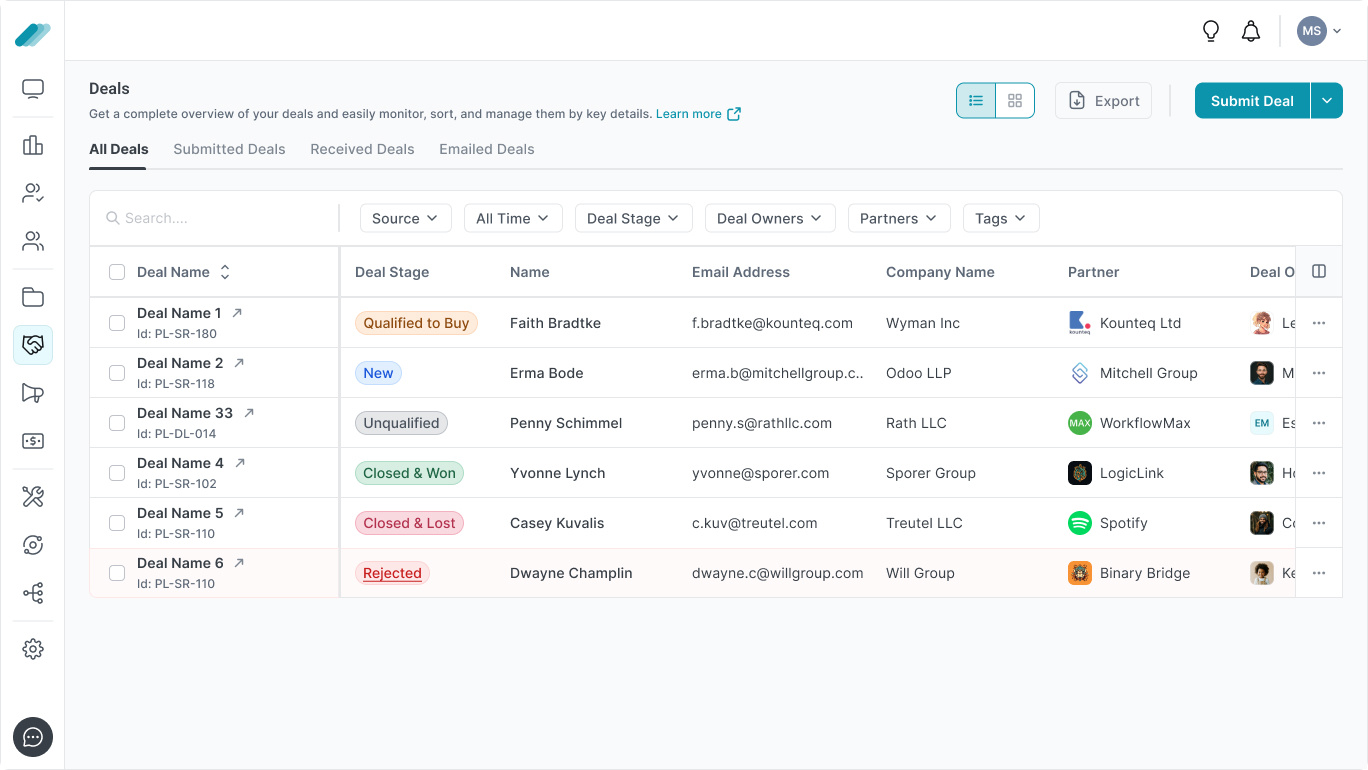Open the Partners filter dropdown
The width and height of the screenshot is (1368, 770).
(x=898, y=218)
